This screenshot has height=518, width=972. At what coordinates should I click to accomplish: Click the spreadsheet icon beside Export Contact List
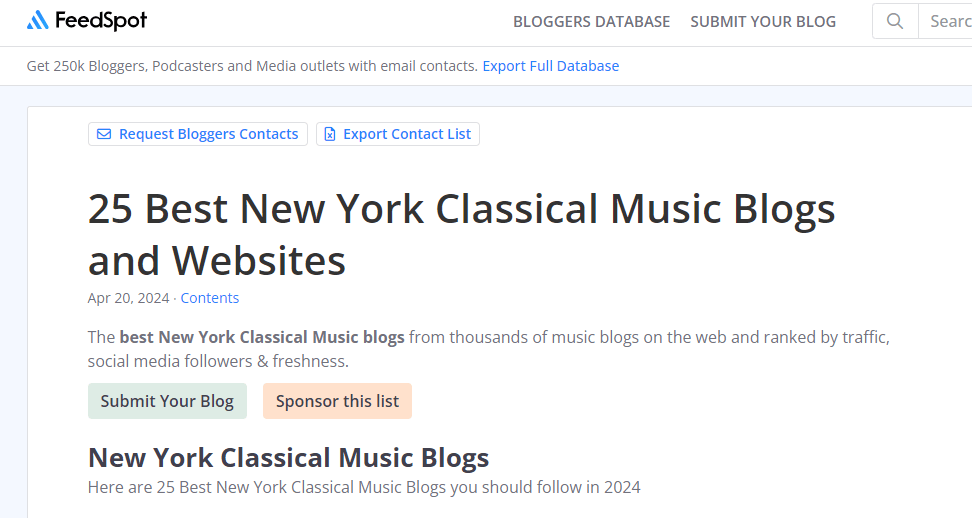(x=330, y=134)
